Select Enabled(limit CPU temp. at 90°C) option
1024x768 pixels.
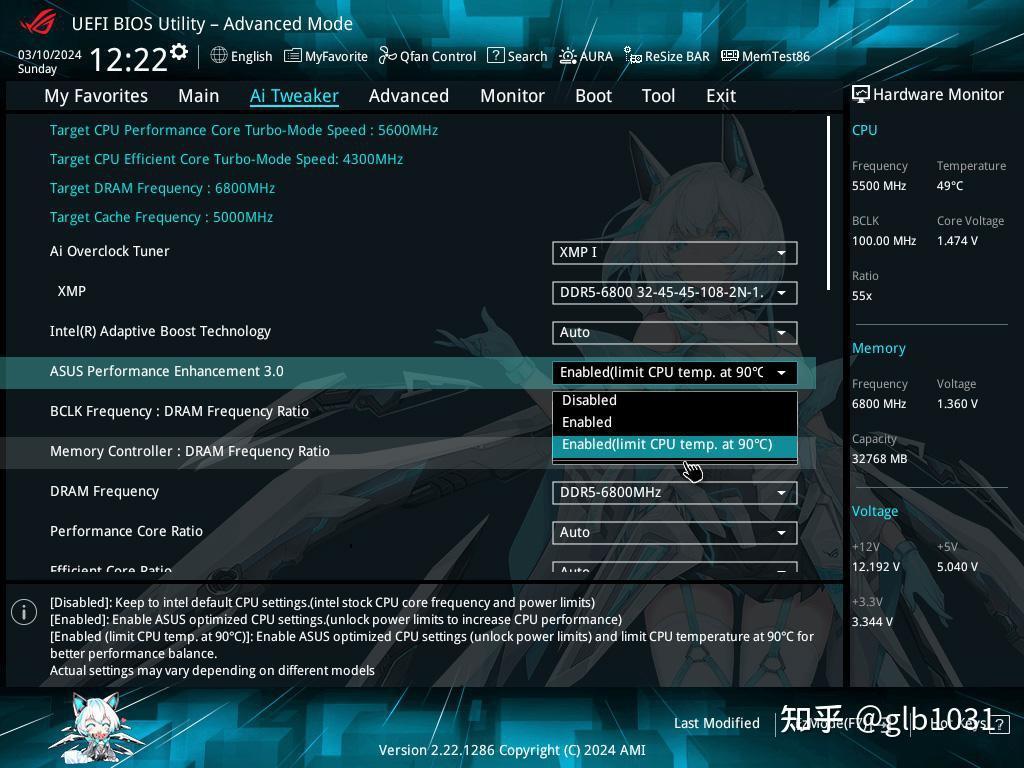[x=675, y=445]
